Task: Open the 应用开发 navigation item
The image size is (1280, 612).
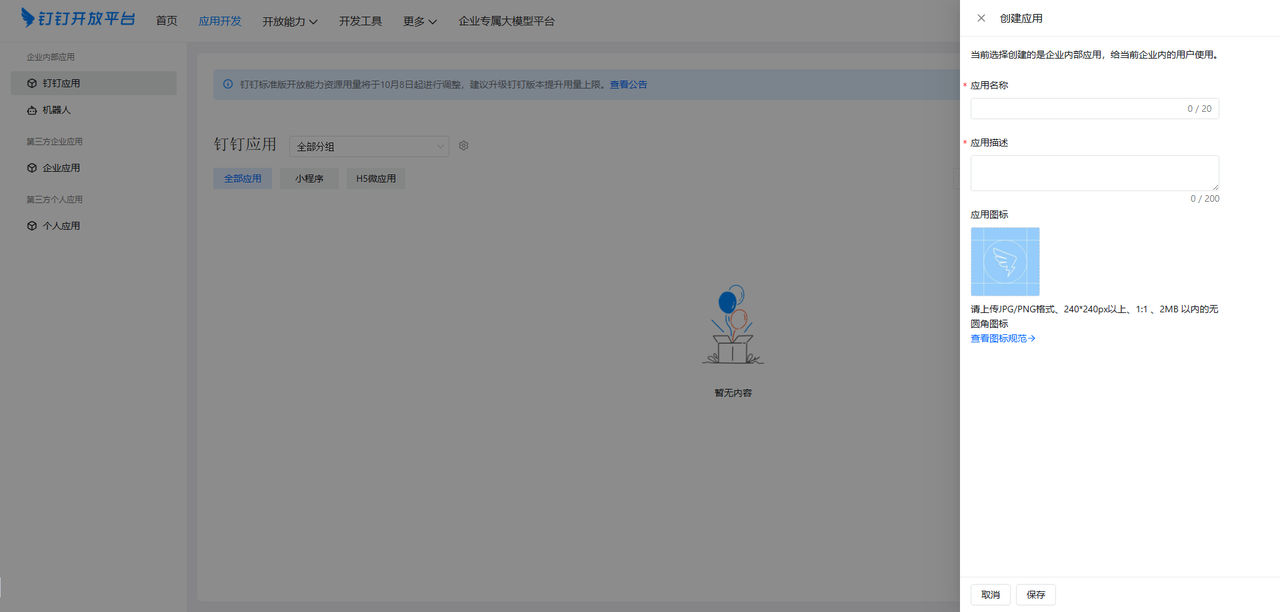Action: pos(220,21)
